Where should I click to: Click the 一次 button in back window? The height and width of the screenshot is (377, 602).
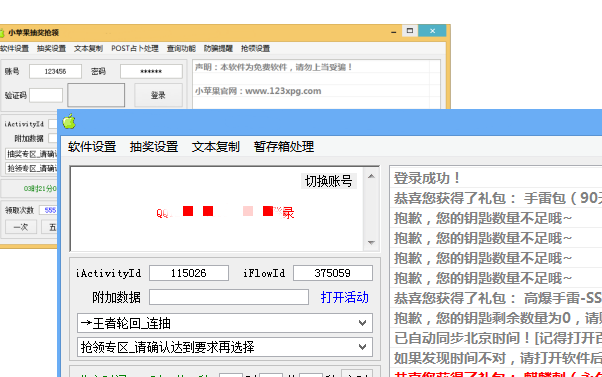[x=21, y=227]
